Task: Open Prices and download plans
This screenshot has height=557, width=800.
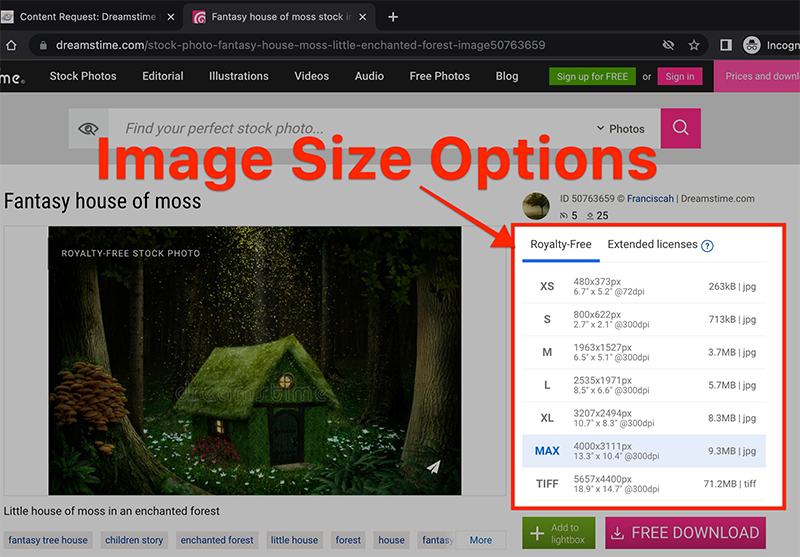Action: (757, 76)
